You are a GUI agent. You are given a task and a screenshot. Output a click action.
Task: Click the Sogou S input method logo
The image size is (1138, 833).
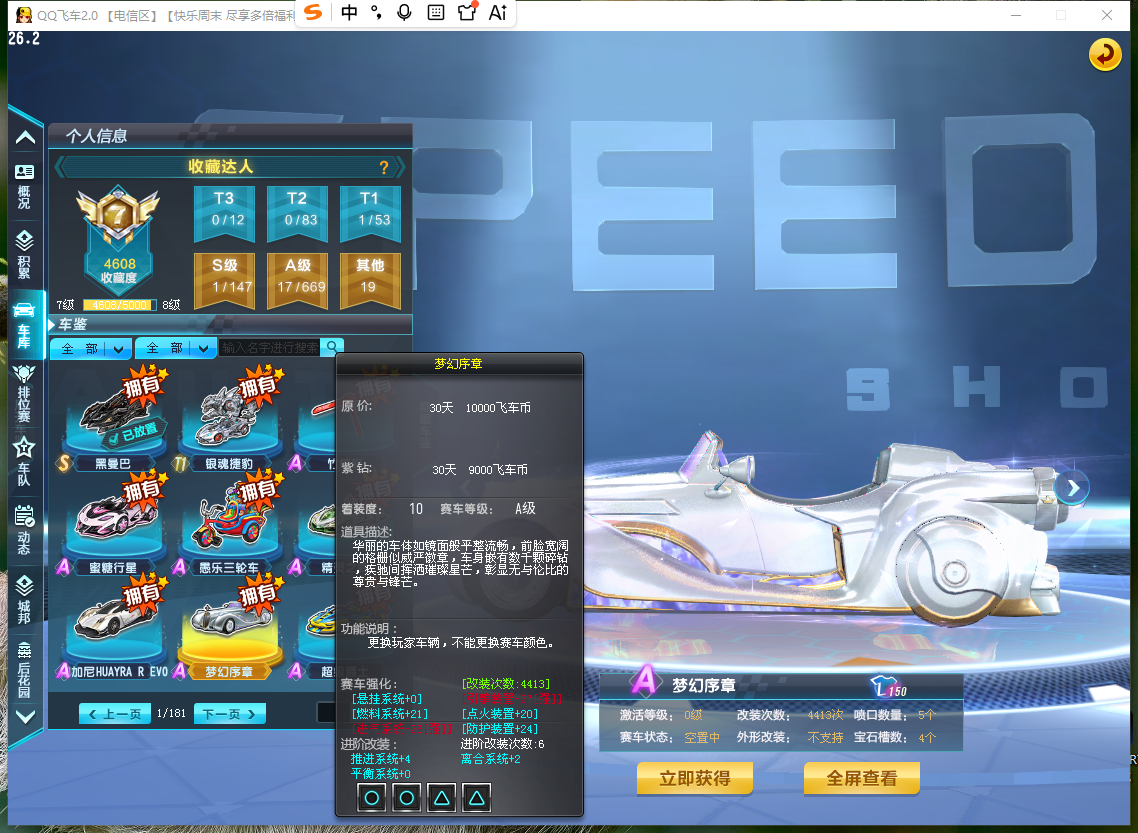(x=313, y=12)
